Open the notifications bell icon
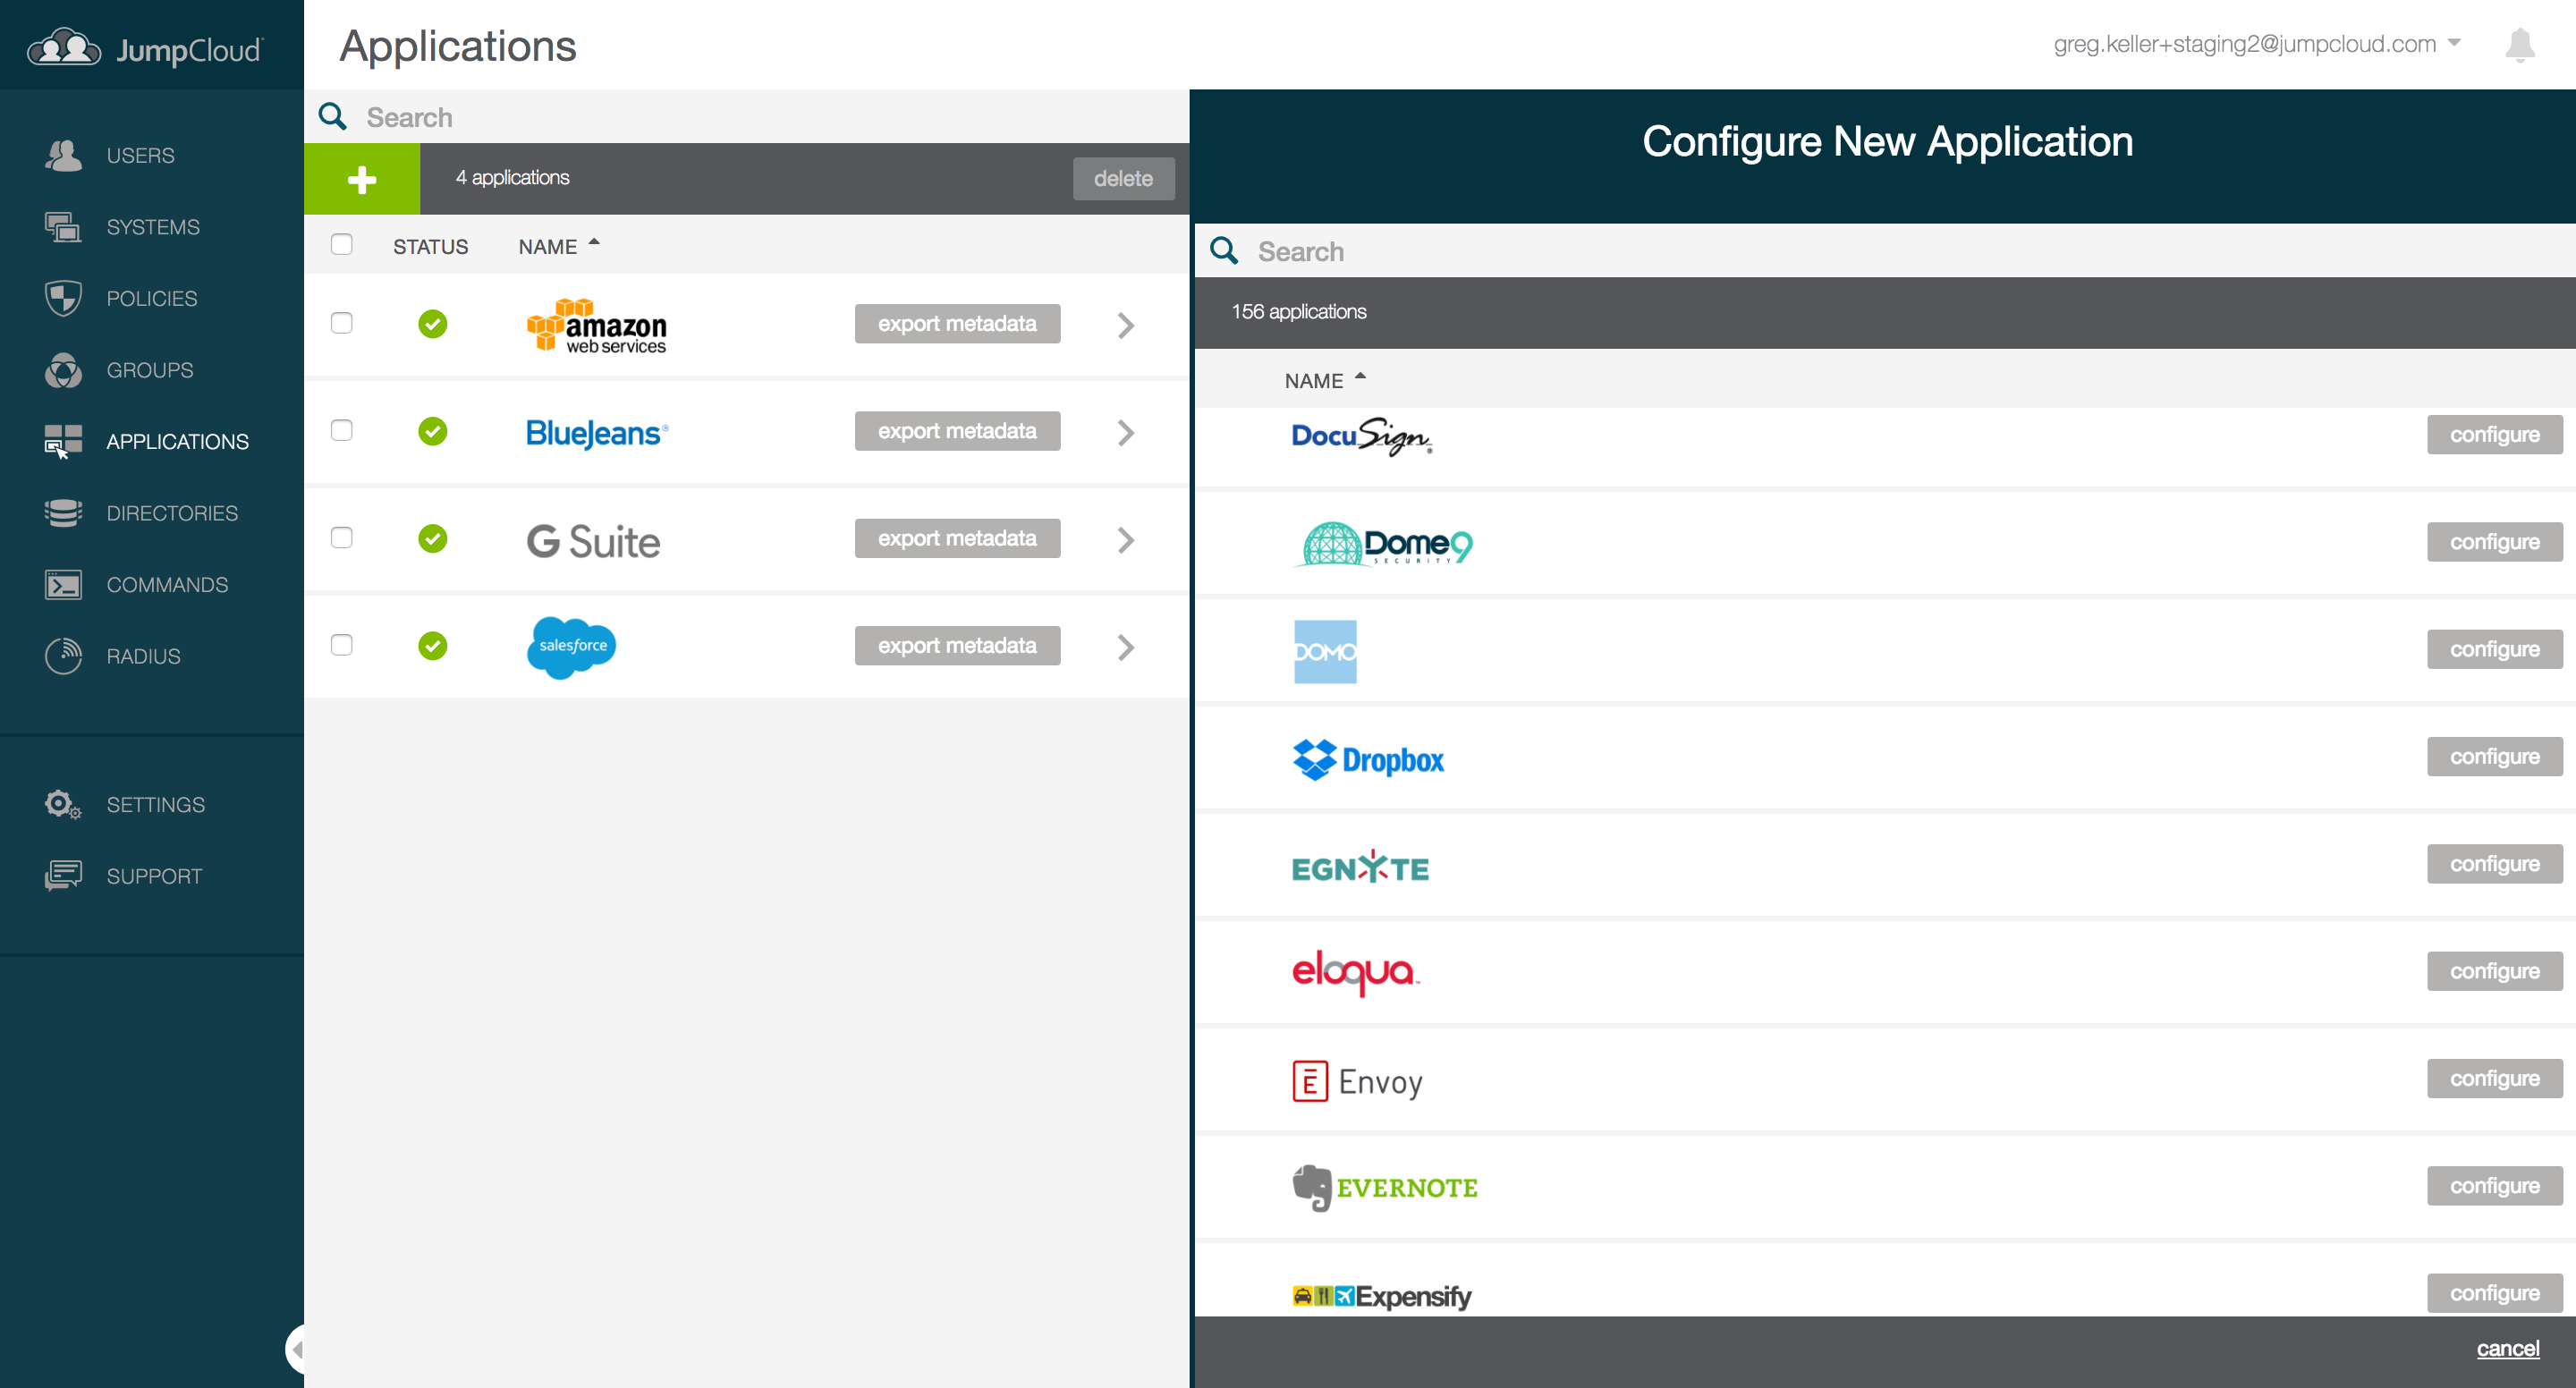The height and width of the screenshot is (1388, 2576). pyautogui.click(x=2519, y=45)
